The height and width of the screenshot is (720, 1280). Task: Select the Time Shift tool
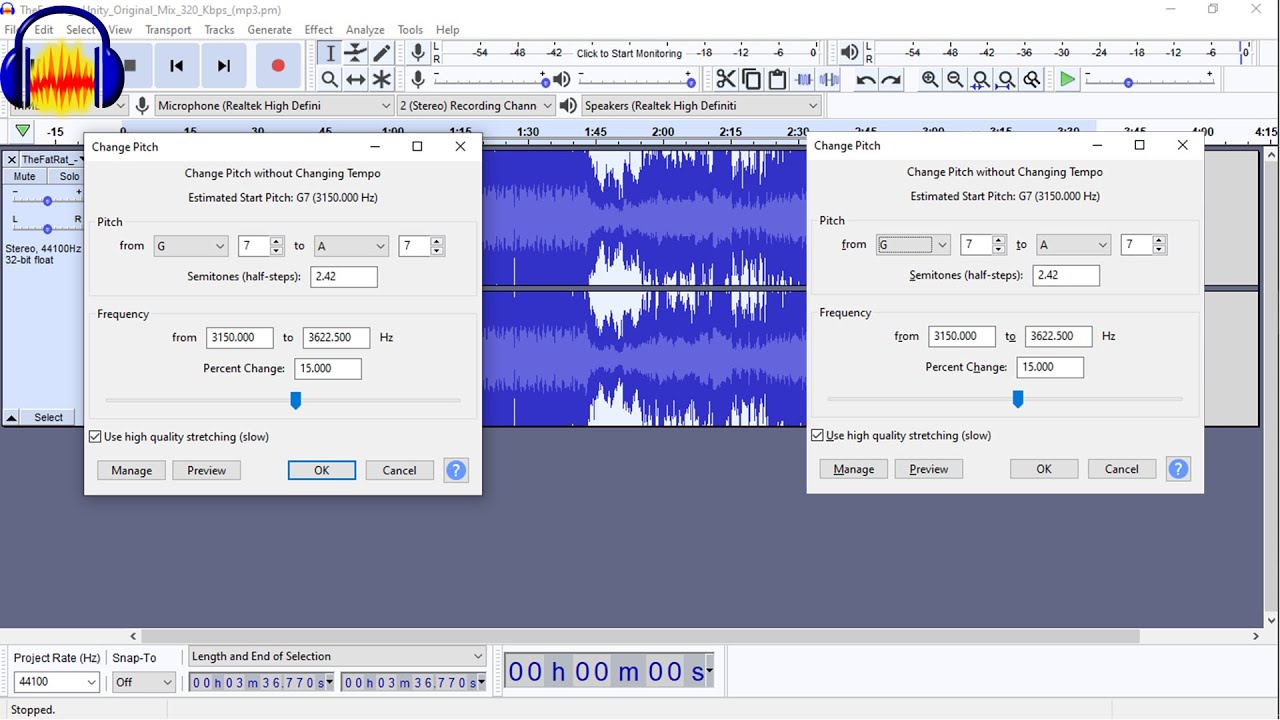(355, 79)
